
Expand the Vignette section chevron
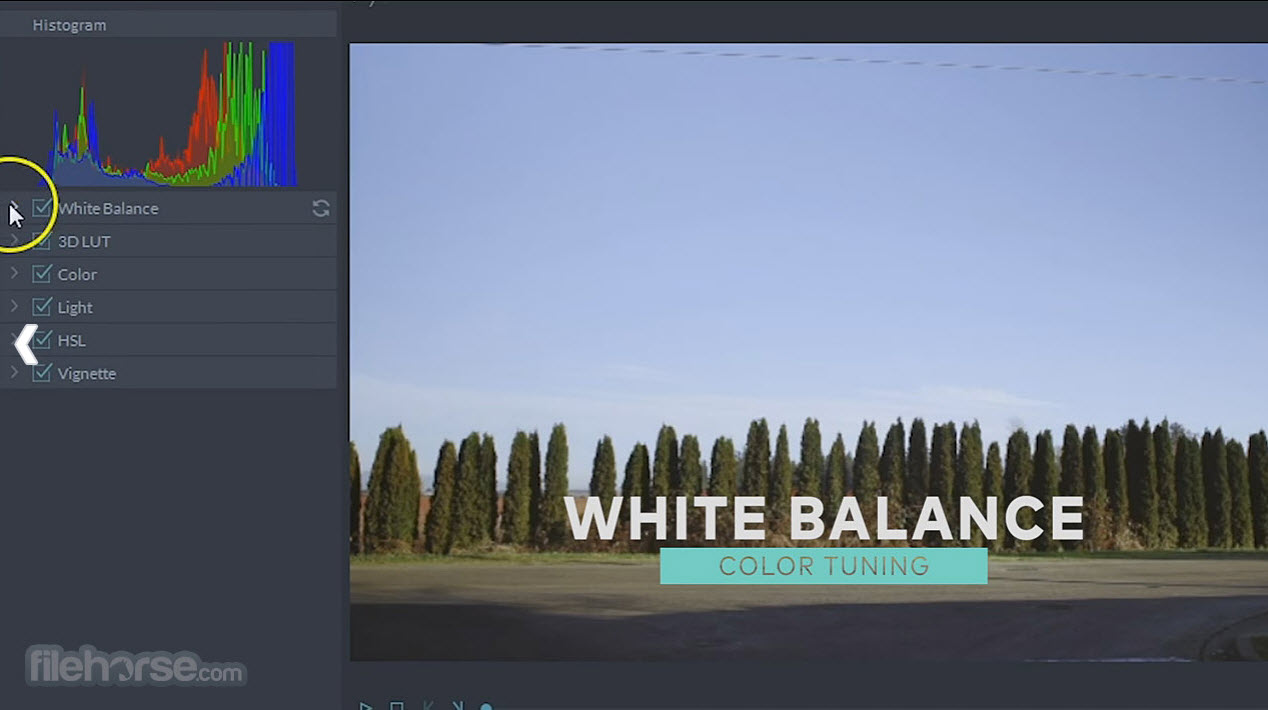click(14, 373)
